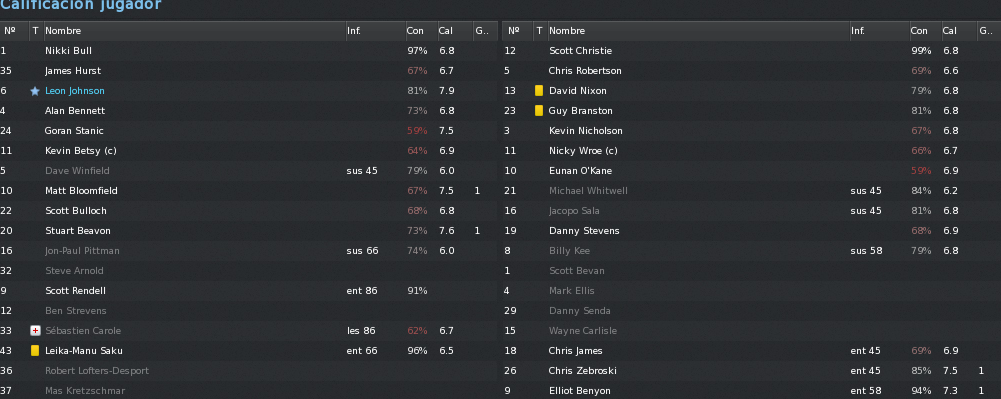The width and height of the screenshot is (1001, 399).
Task: Open Chris Zebroski's player profile
Action: pos(582,370)
